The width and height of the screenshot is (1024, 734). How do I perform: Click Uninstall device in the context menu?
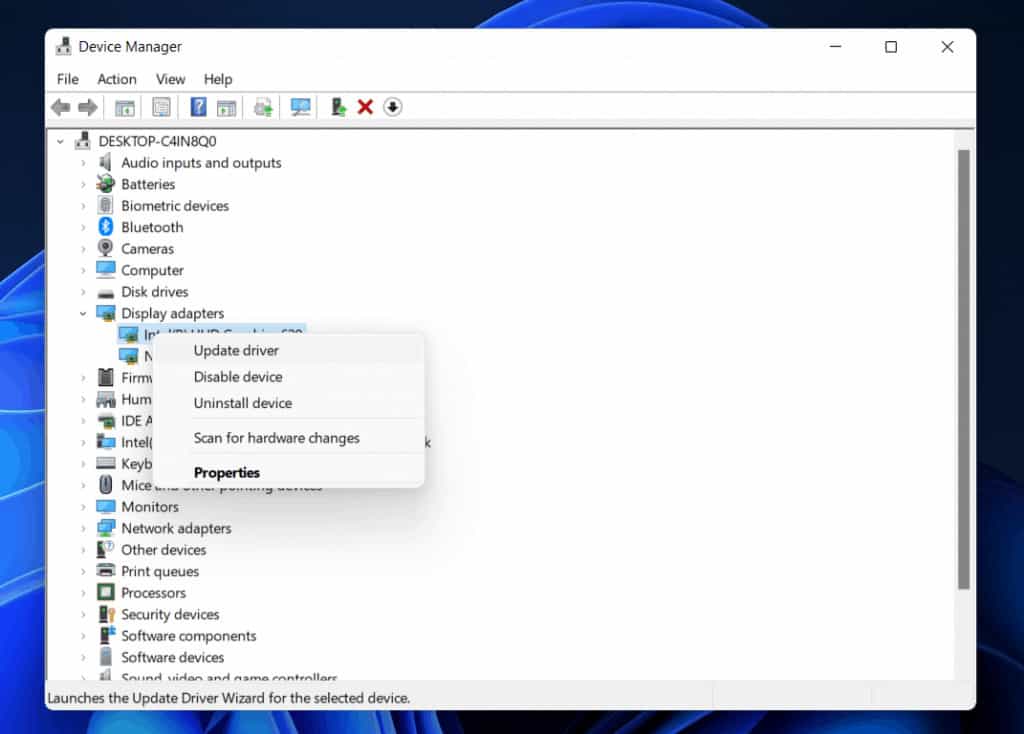click(x=240, y=403)
